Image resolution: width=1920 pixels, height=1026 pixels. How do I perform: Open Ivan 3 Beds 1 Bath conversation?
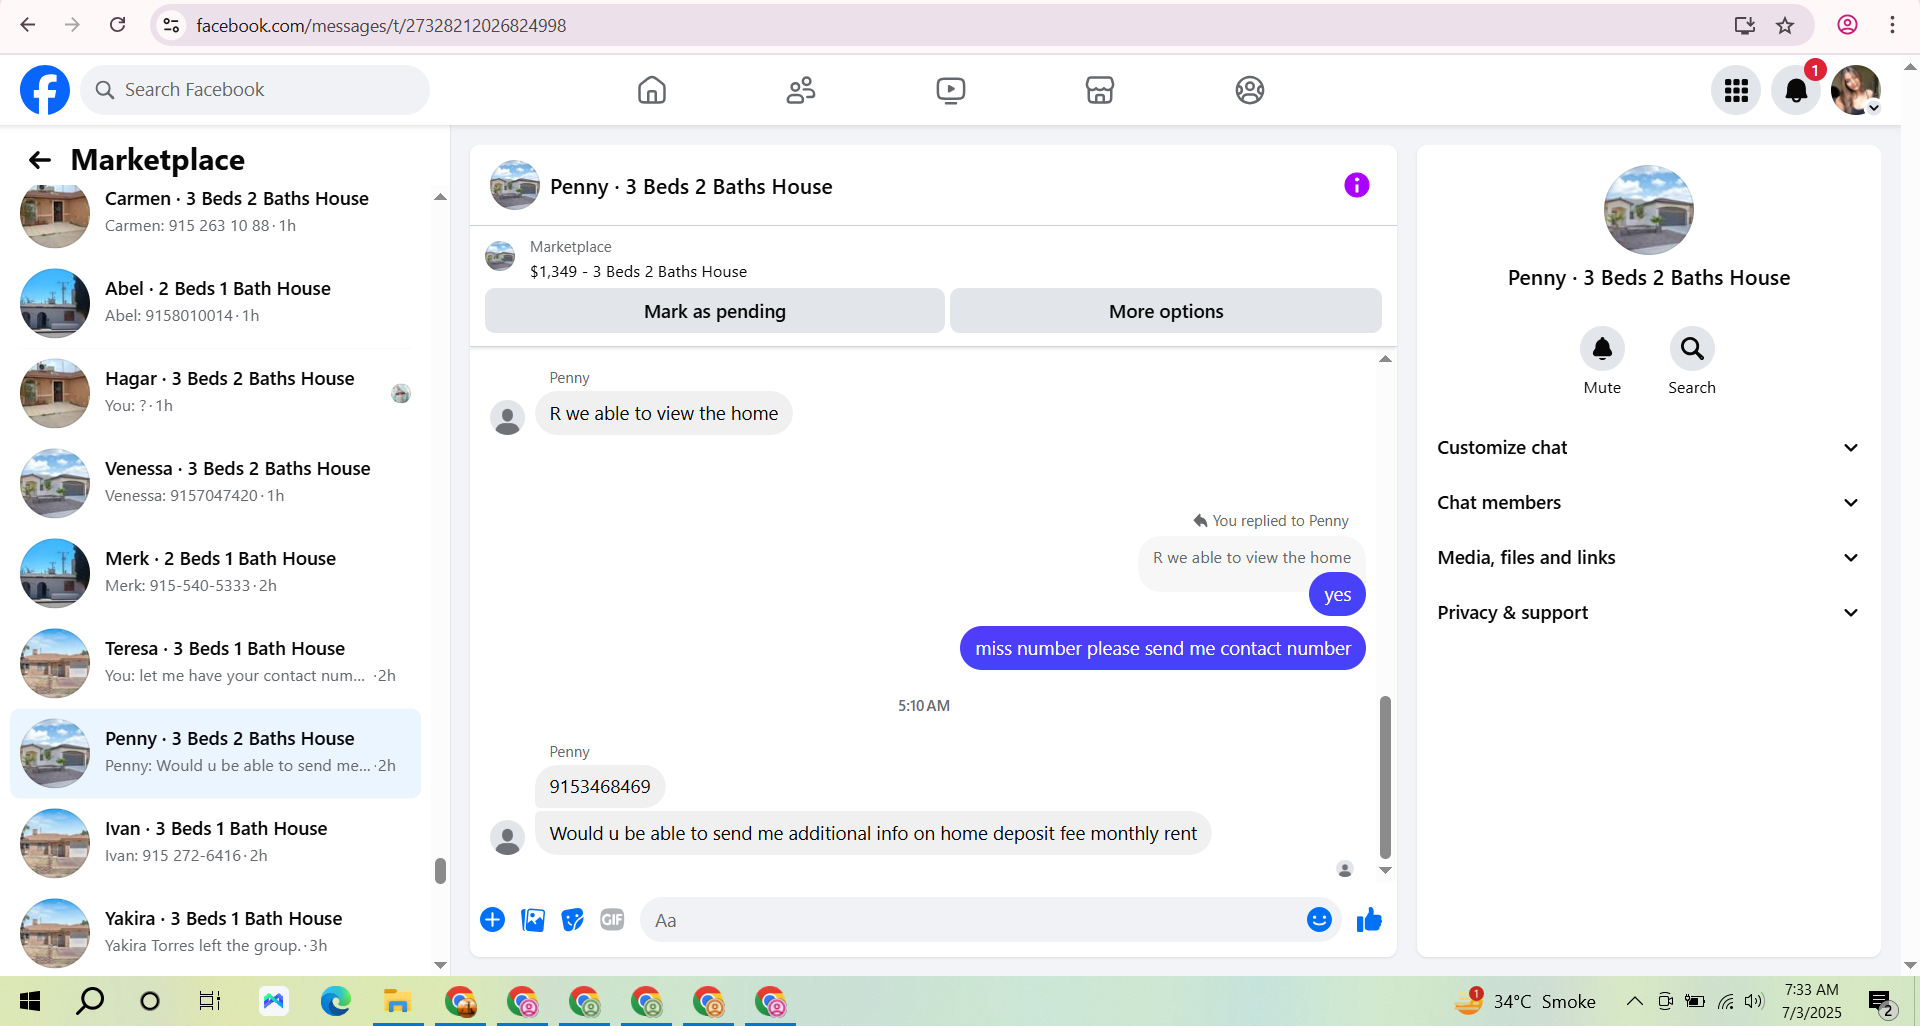point(215,843)
